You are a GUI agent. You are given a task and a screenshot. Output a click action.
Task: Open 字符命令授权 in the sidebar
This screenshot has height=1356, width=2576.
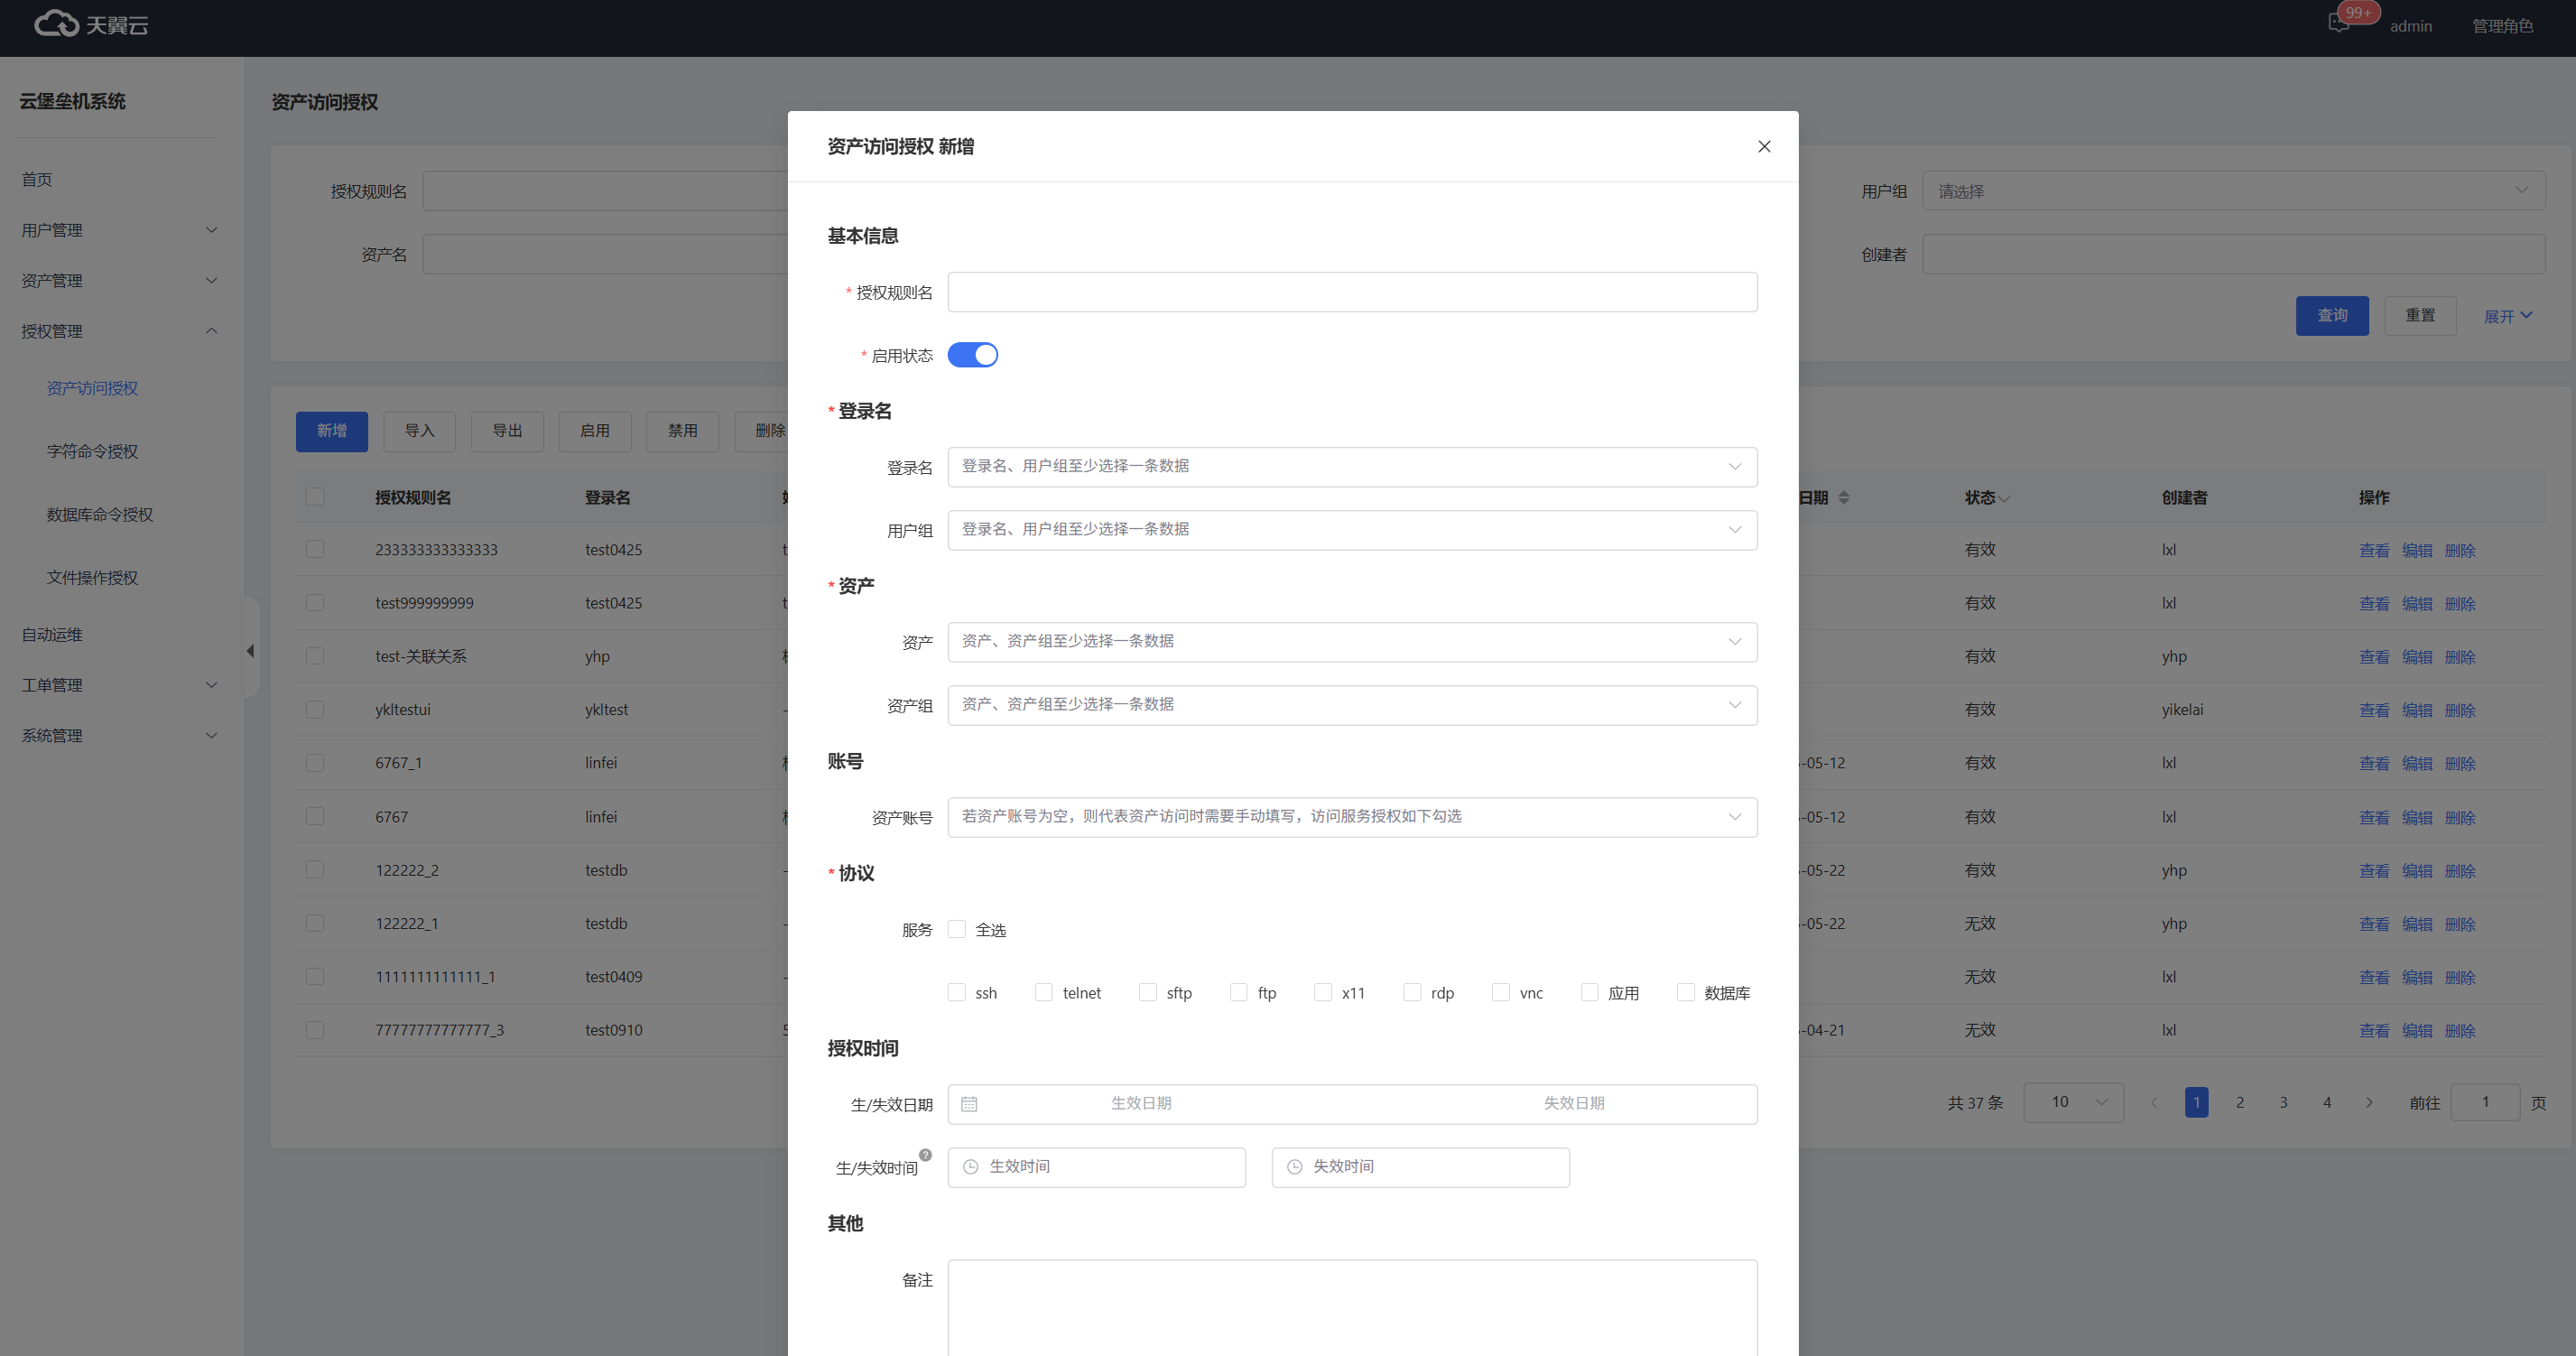[92, 451]
